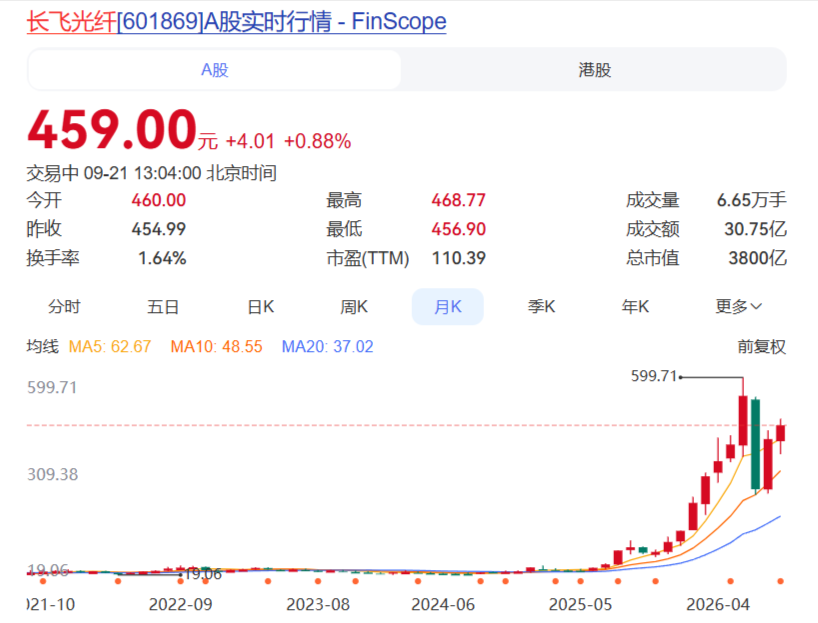Click the 换手率 value 1.64%

(x=162, y=258)
